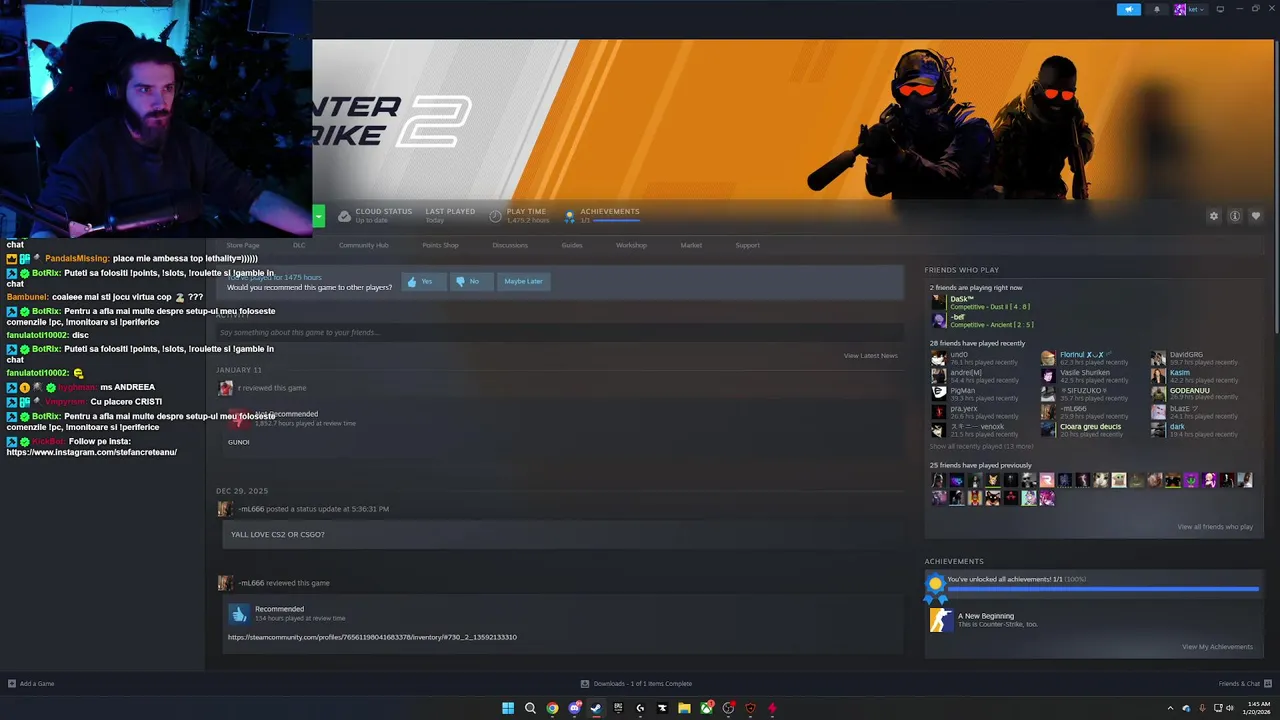The height and width of the screenshot is (720, 1280).
Task: Open the Support tab
Action: tap(747, 245)
